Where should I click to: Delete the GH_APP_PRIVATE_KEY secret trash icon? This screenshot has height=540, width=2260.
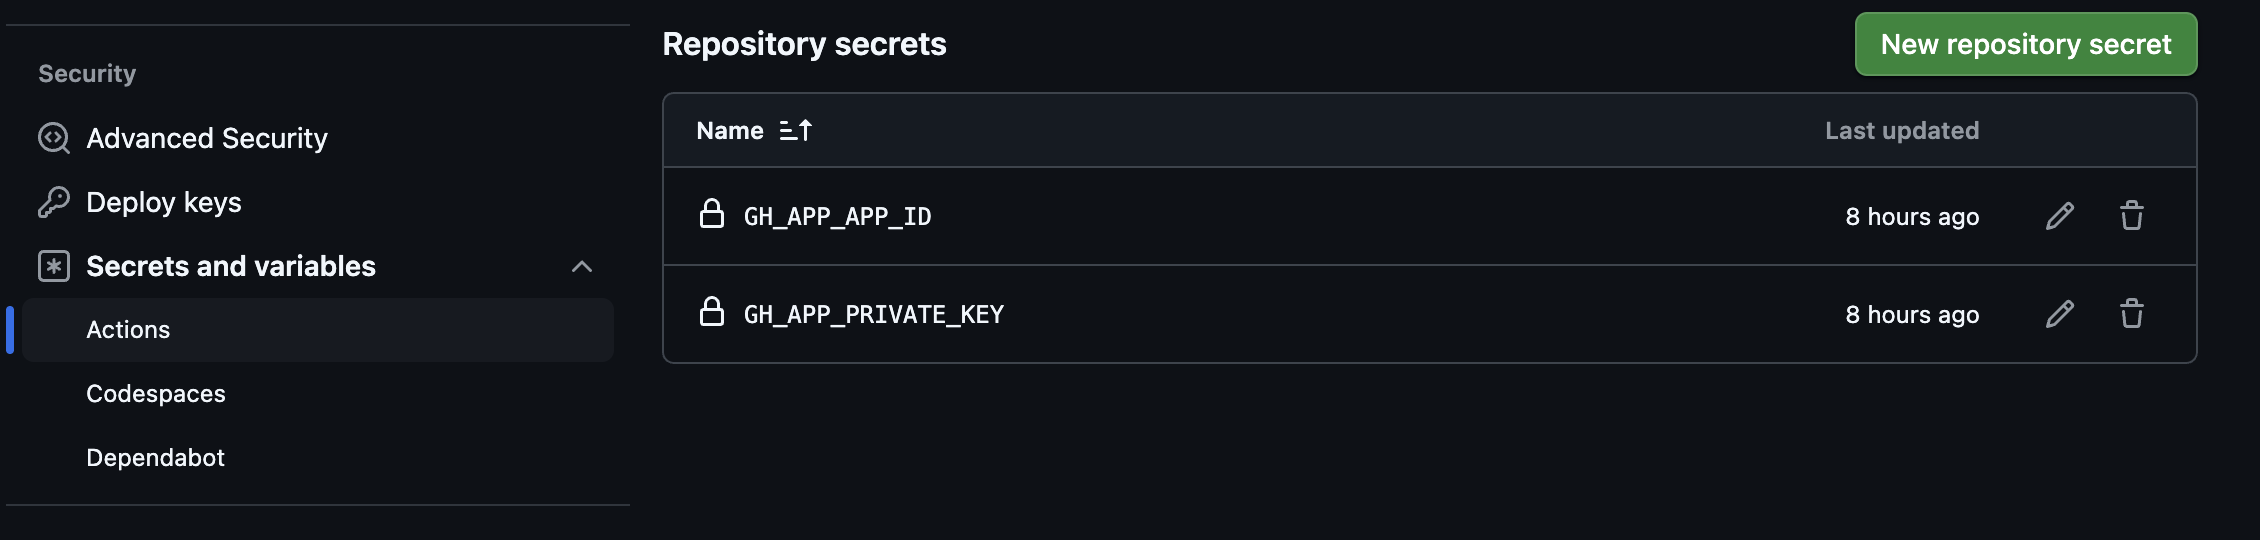coord(2131,314)
